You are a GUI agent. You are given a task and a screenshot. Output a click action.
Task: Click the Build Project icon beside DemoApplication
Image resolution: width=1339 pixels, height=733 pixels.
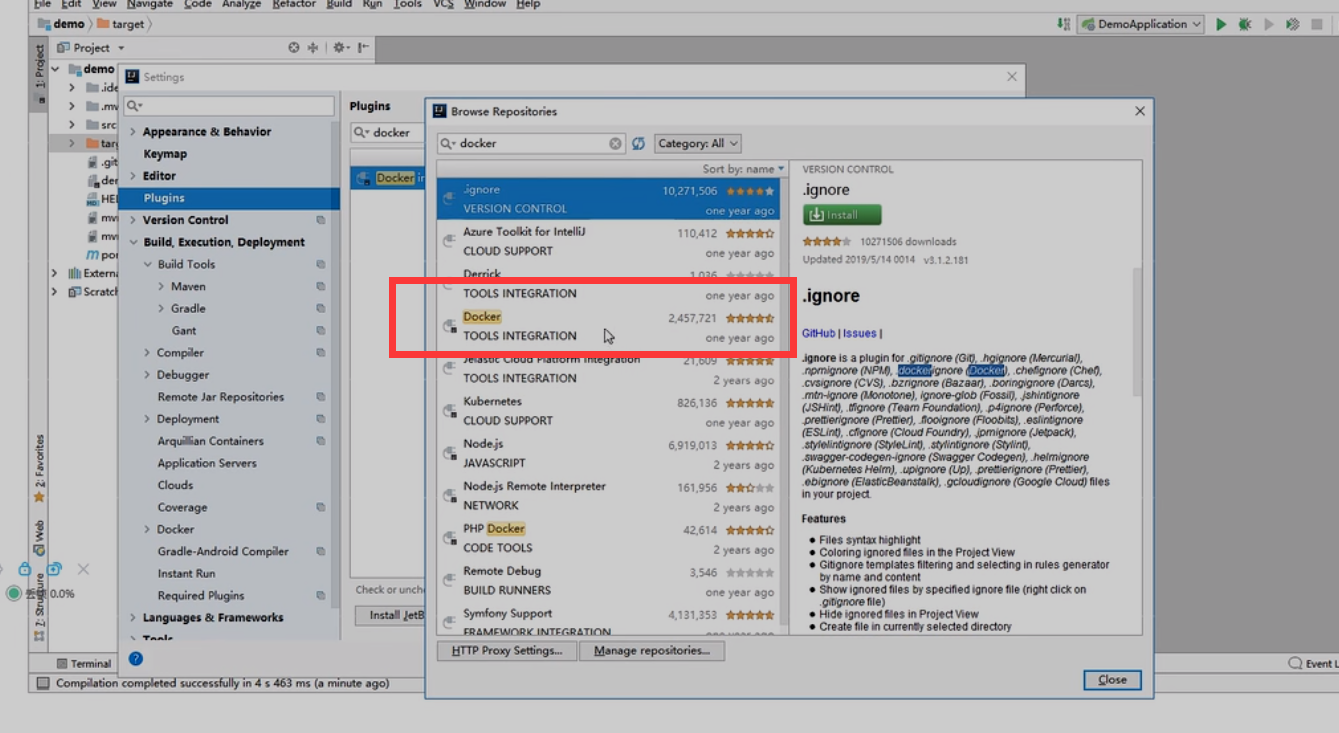click(x=1064, y=24)
